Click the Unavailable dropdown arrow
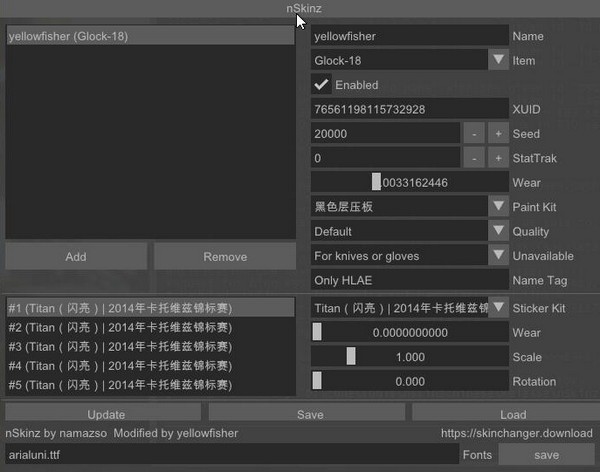 pyautogui.click(x=498, y=256)
